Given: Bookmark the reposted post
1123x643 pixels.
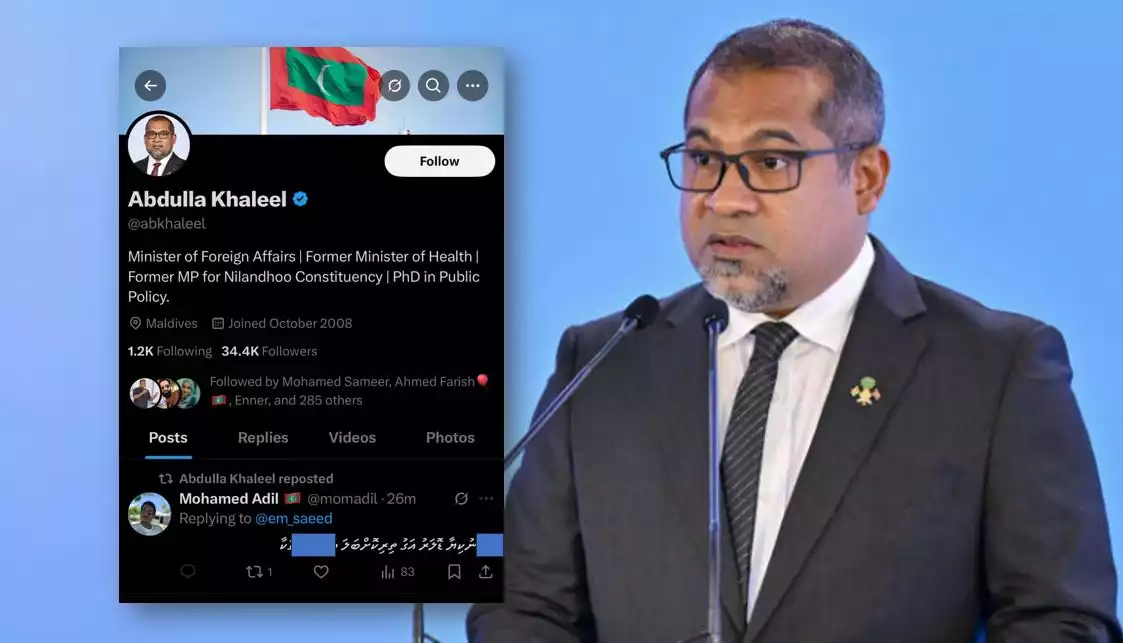Looking at the screenshot, I should 454,571.
